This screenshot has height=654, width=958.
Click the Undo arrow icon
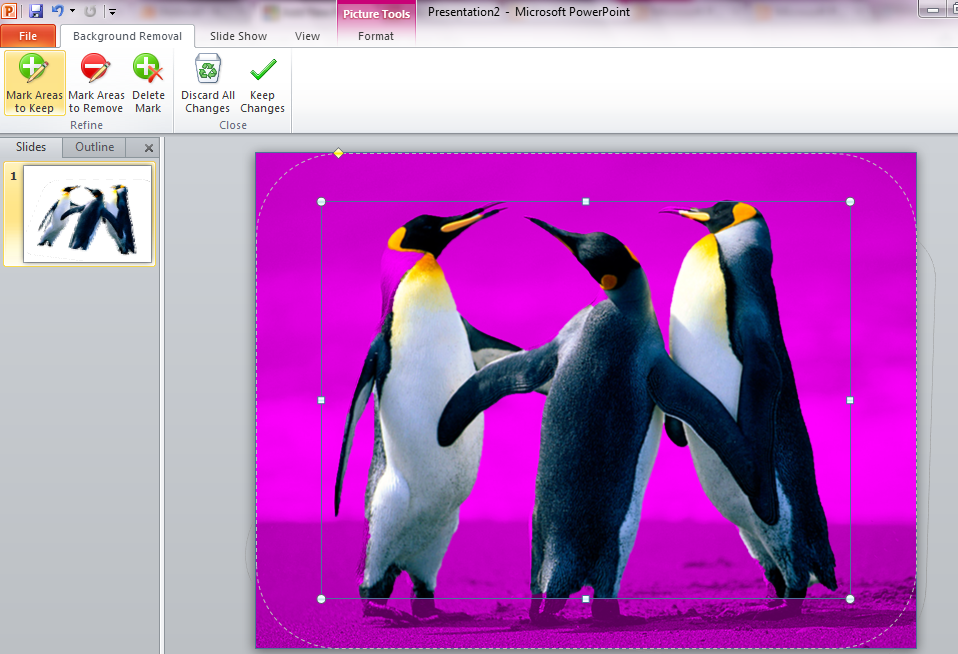tap(57, 11)
